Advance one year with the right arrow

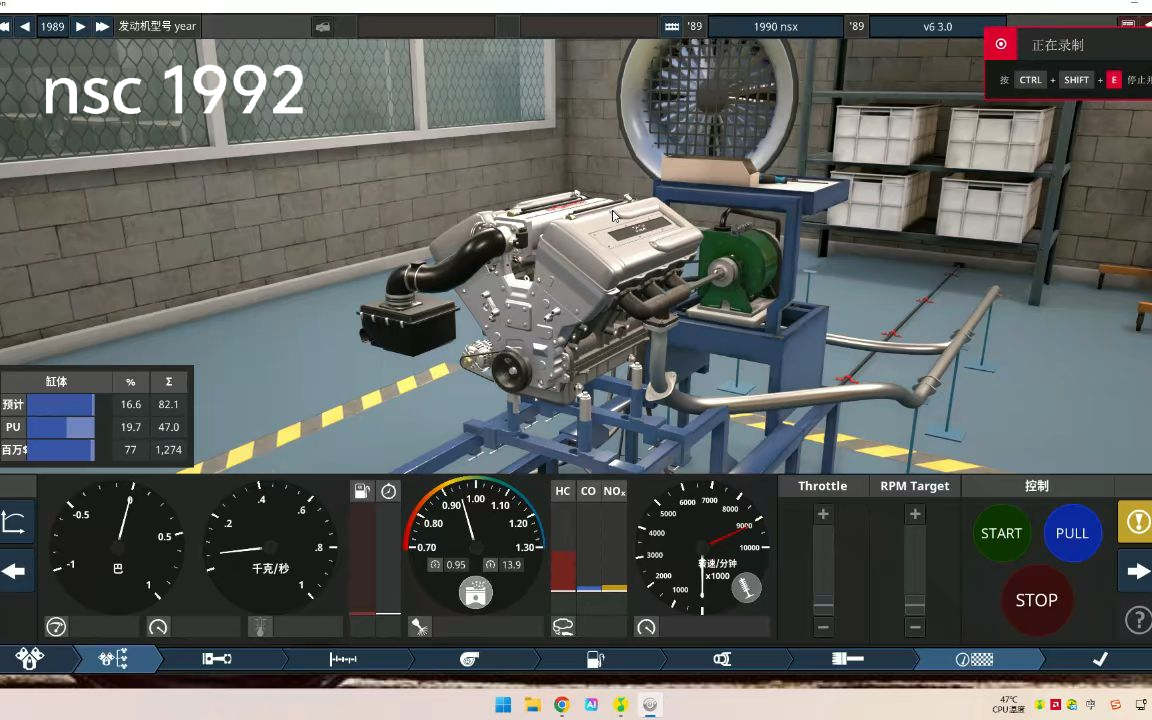point(81,26)
